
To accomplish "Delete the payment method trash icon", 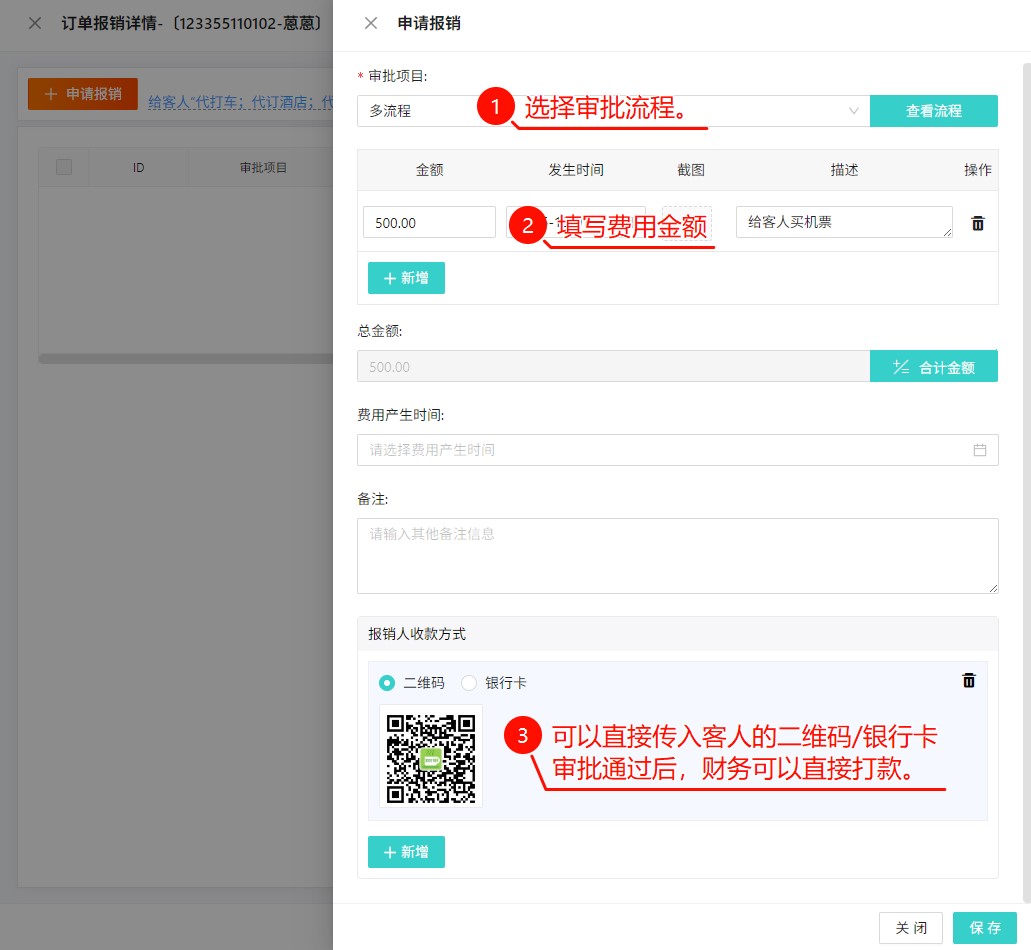I will click(968, 680).
